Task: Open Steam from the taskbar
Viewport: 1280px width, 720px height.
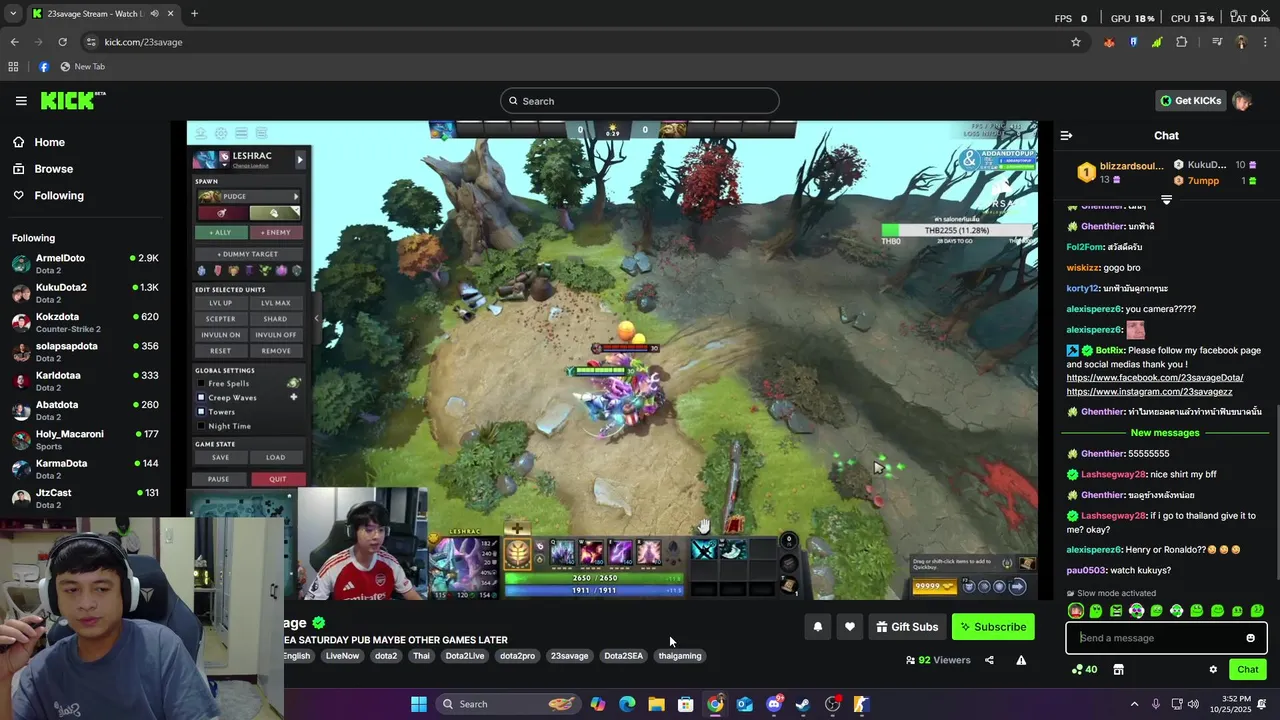Action: 803,704
